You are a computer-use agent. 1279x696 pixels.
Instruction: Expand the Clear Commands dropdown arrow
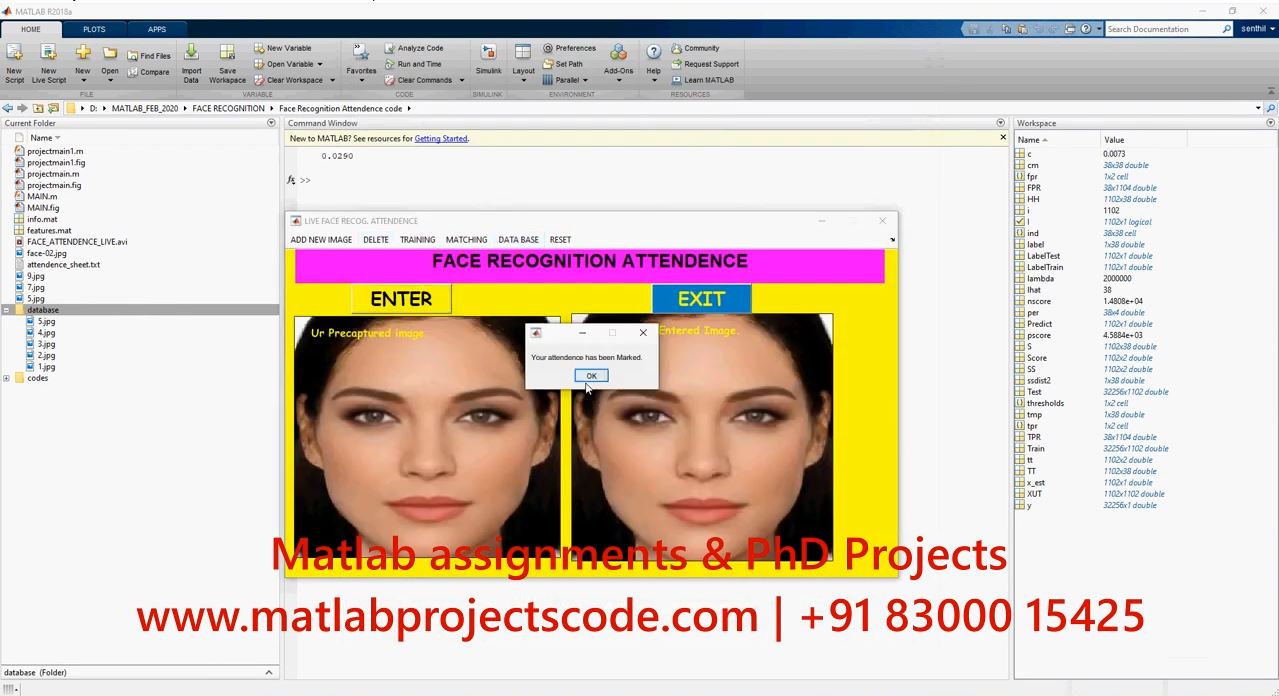pos(461,80)
